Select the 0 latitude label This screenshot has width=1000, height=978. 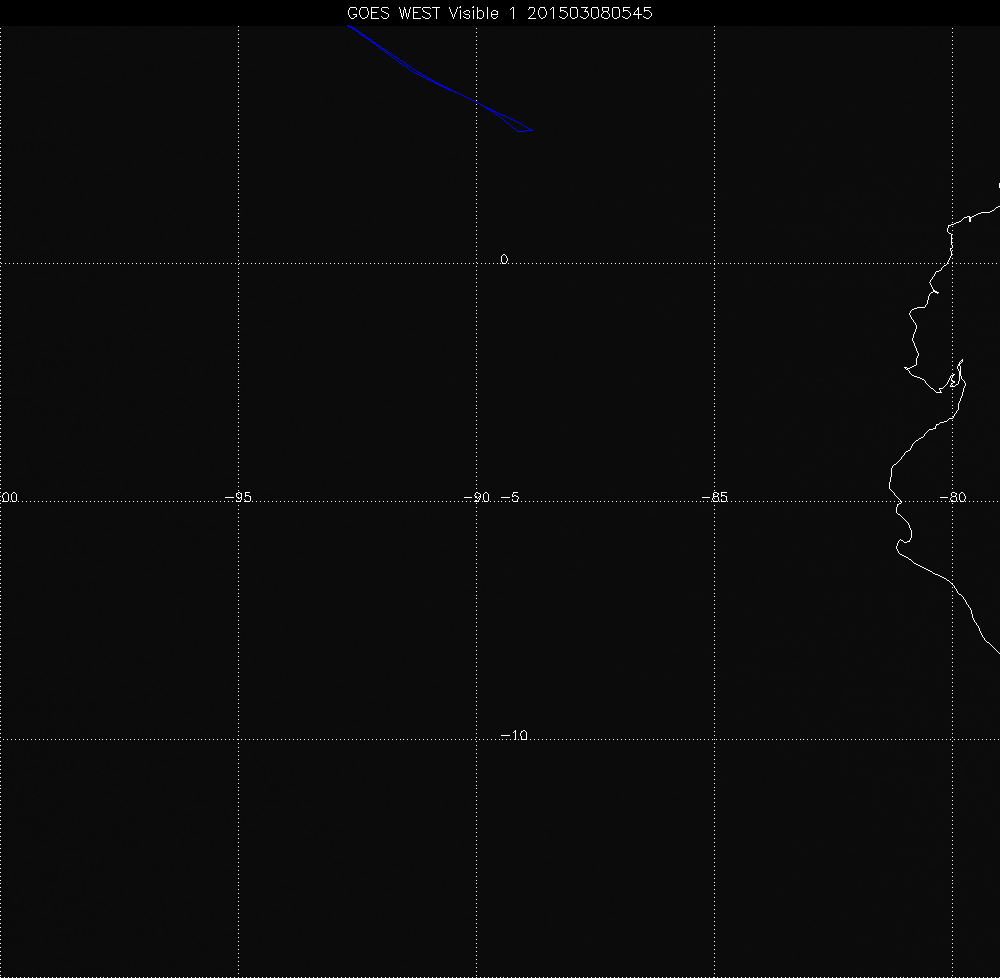pos(504,259)
